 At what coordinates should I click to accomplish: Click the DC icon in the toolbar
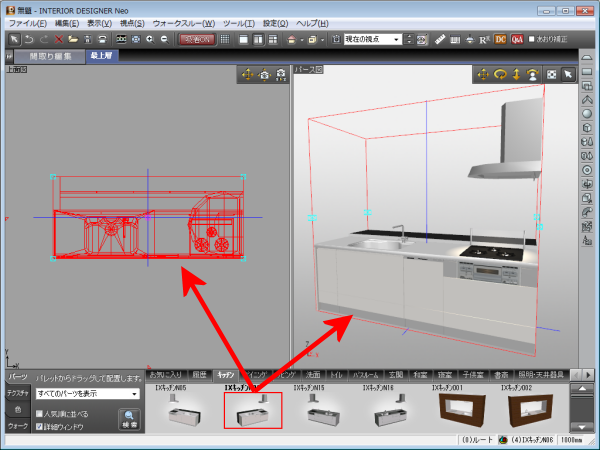pos(500,39)
